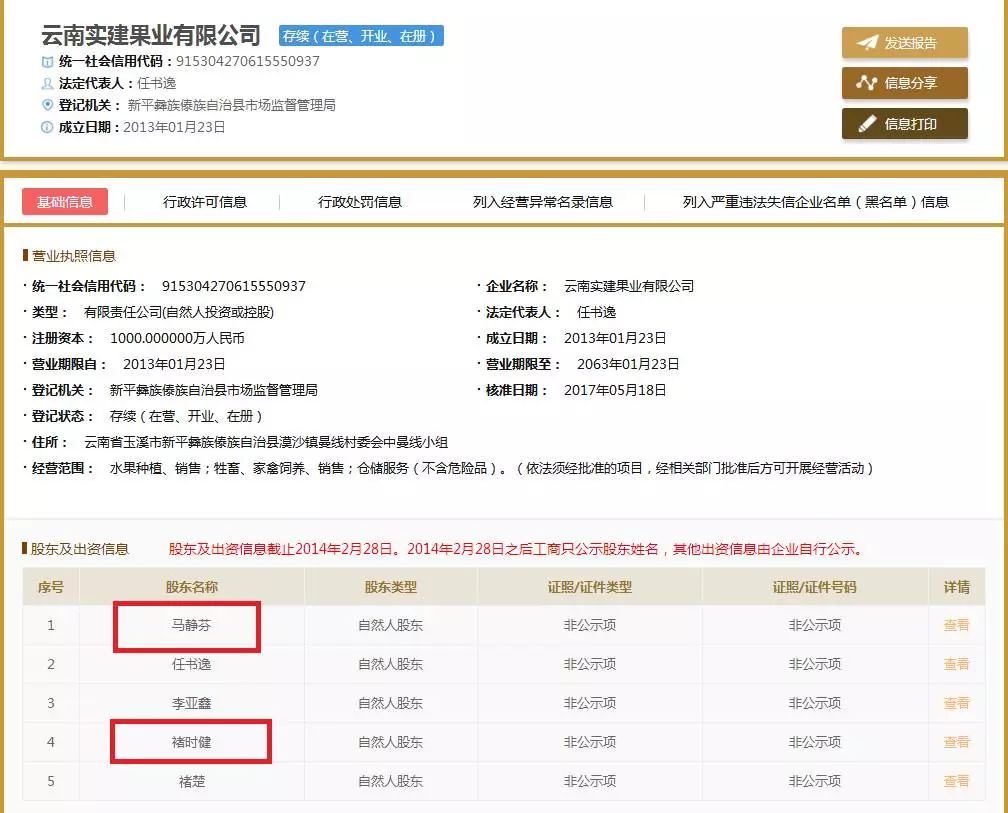
Task: Click shareholder name 马静芬
Action: [192, 625]
